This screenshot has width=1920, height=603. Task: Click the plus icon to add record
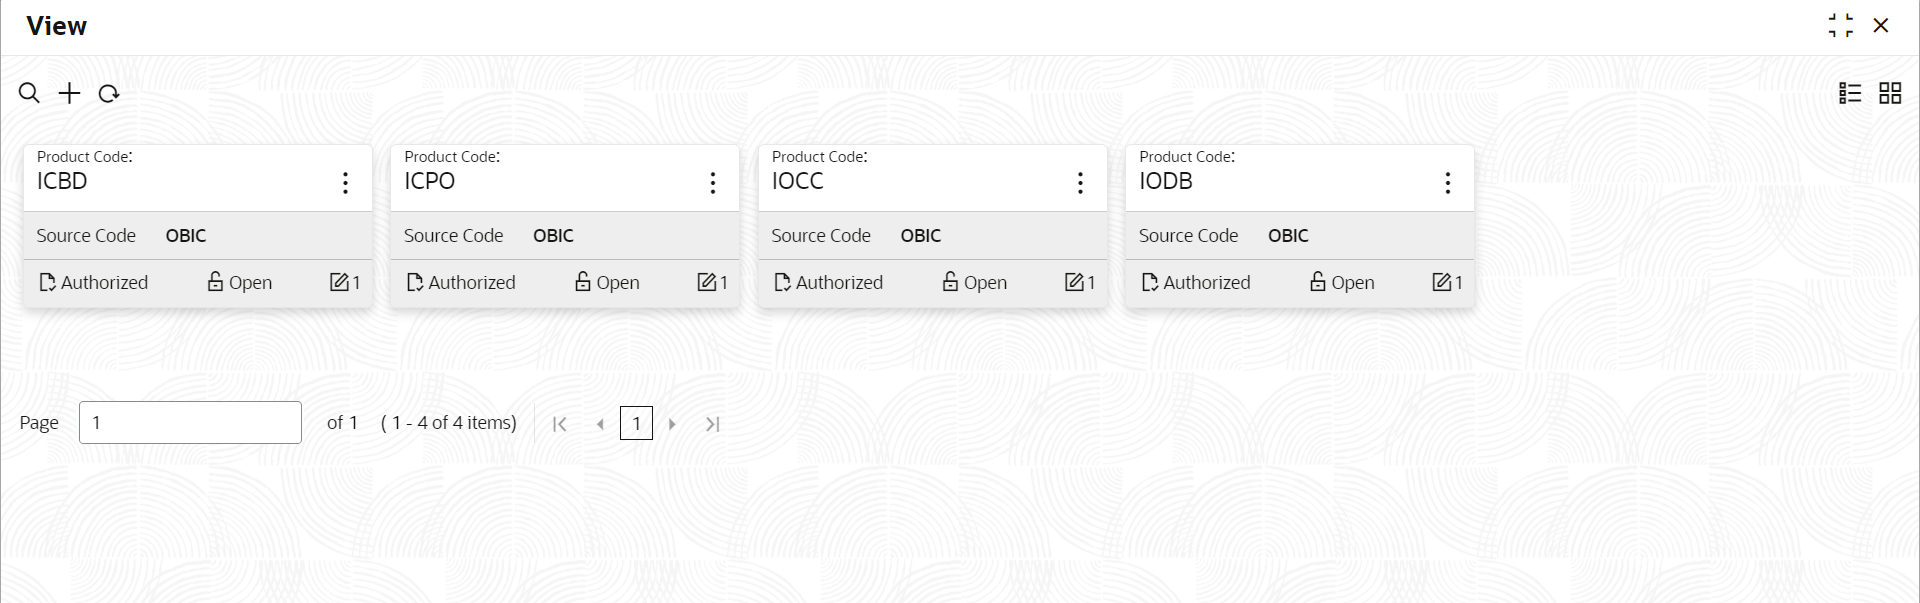click(69, 93)
